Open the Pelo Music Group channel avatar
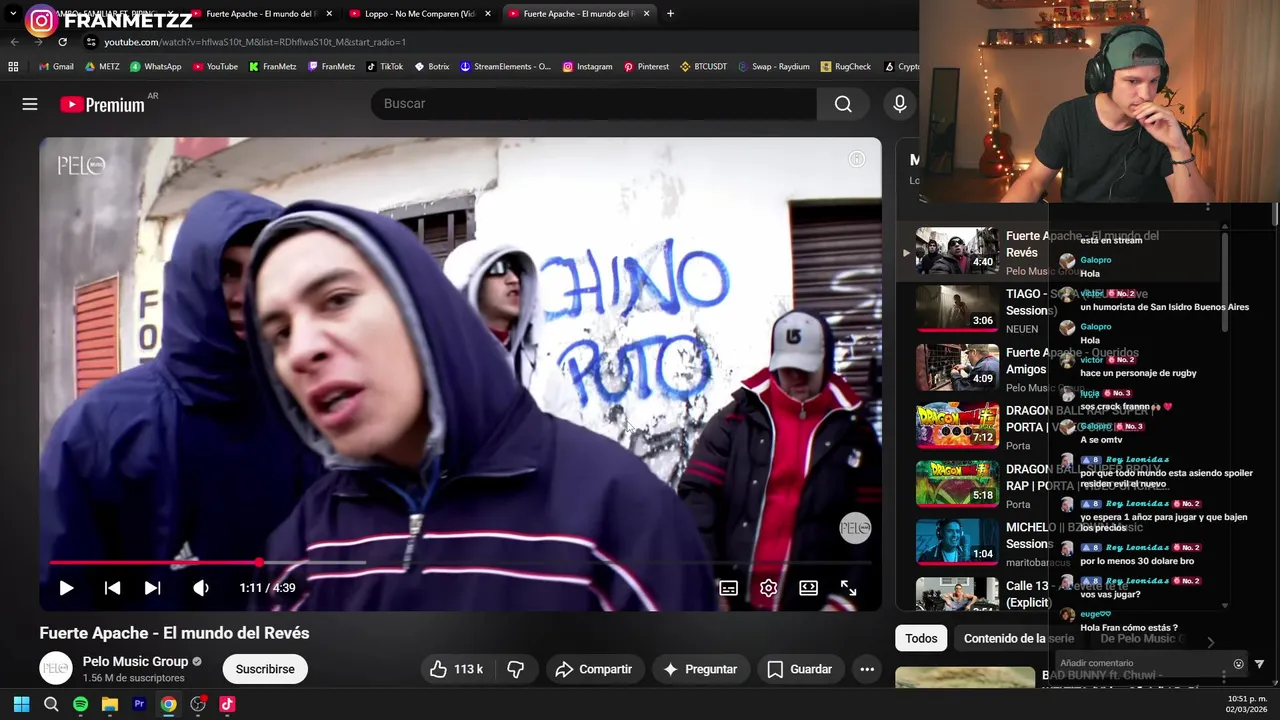 pos(56,669)
